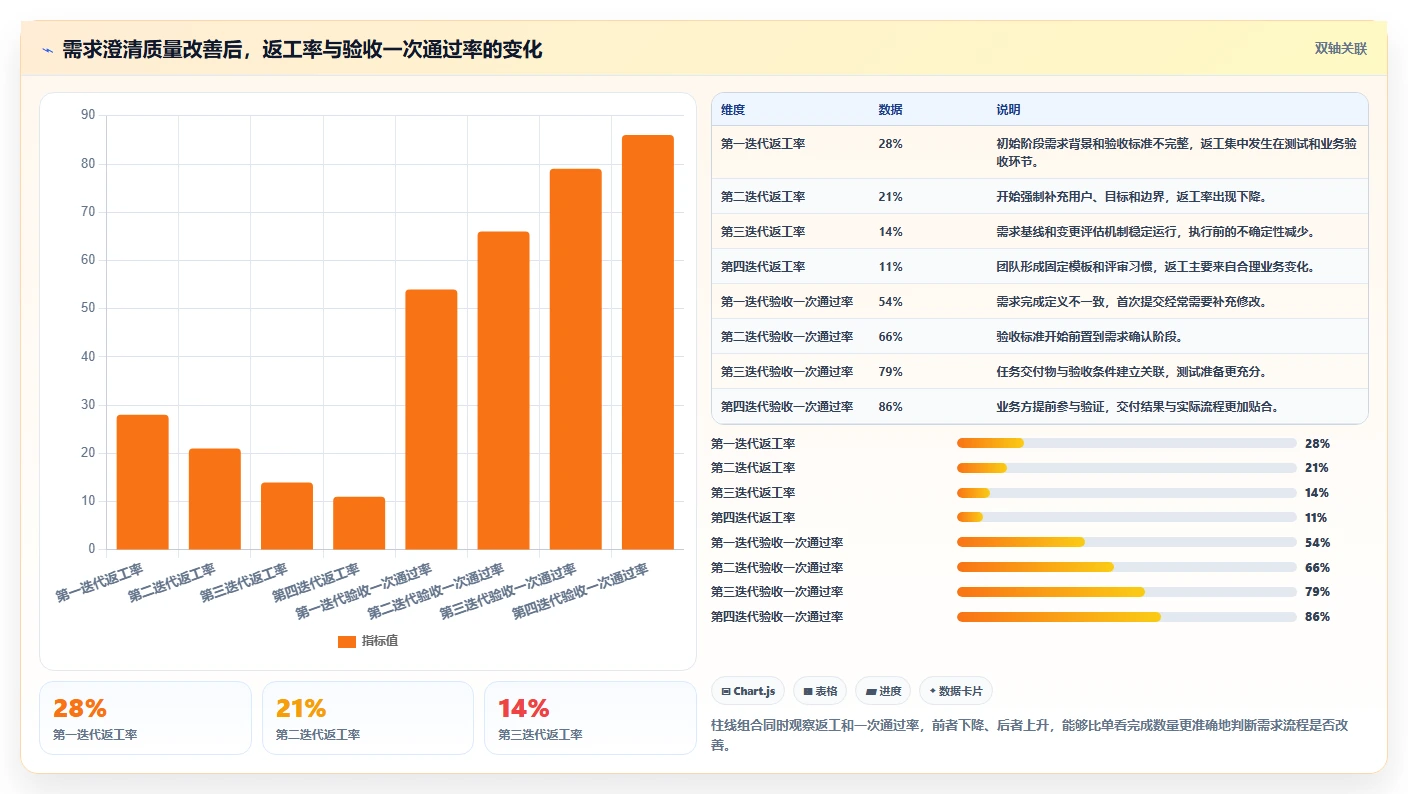
Task: Click the 数据卡片 chip
Action: click(956, 691)
